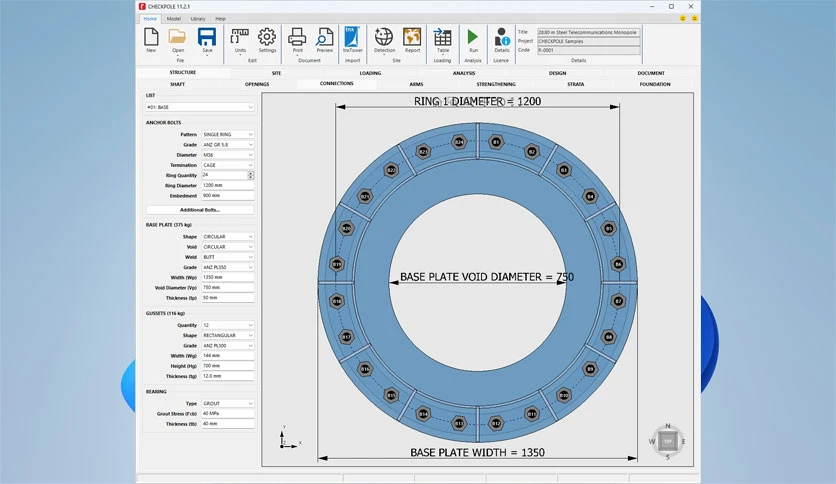Open the FOUNDATION sub-tab

pyautogui.click(x=655, y=84)
